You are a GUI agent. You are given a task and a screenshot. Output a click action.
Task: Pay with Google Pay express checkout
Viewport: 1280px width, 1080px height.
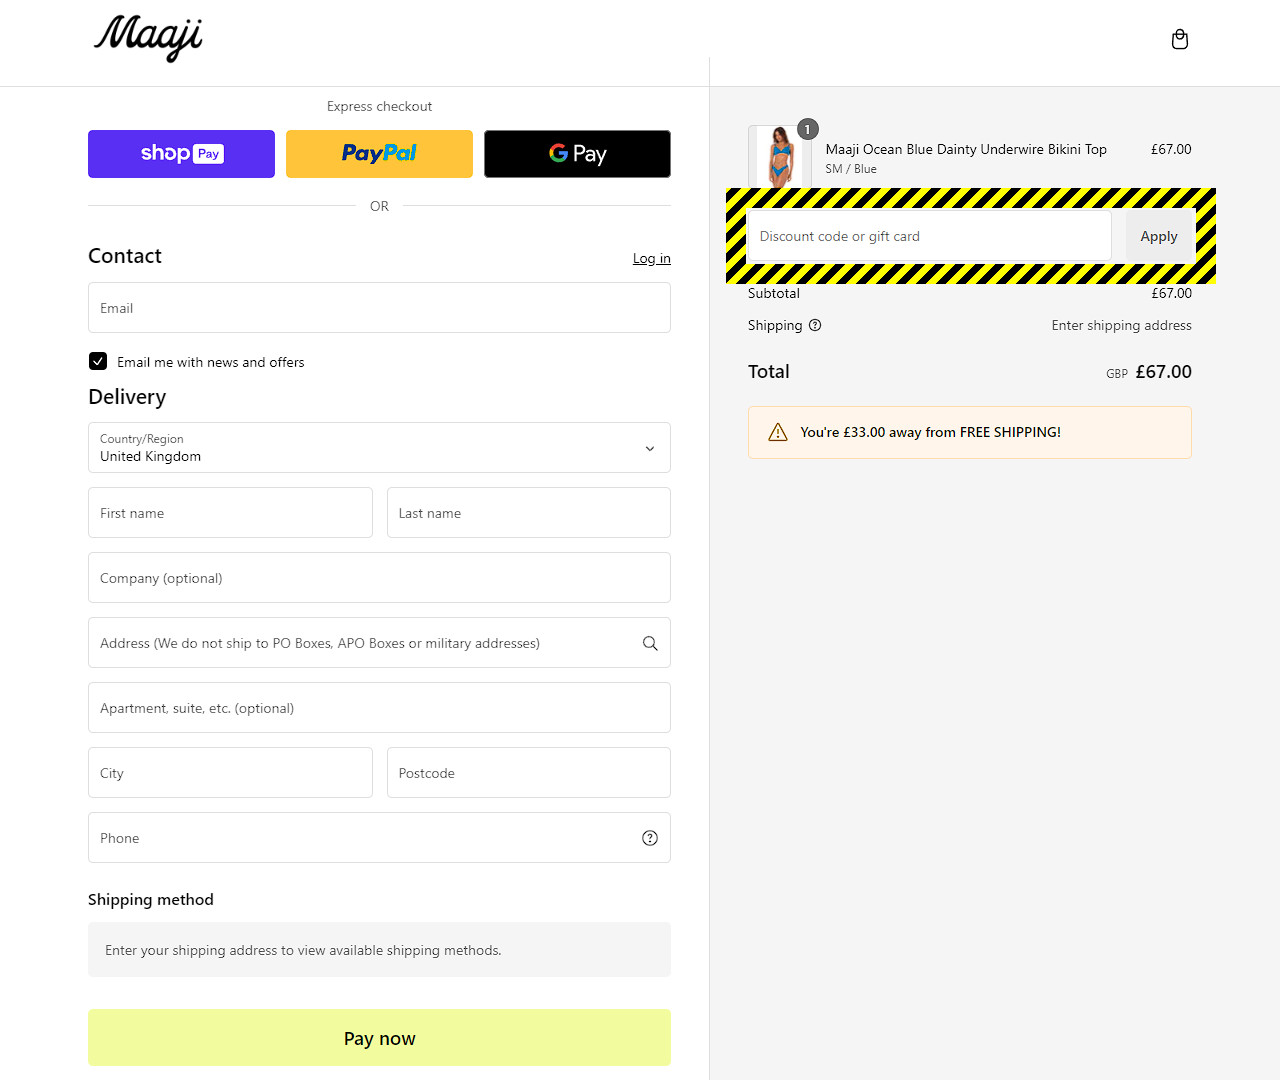tap(577, 154)
